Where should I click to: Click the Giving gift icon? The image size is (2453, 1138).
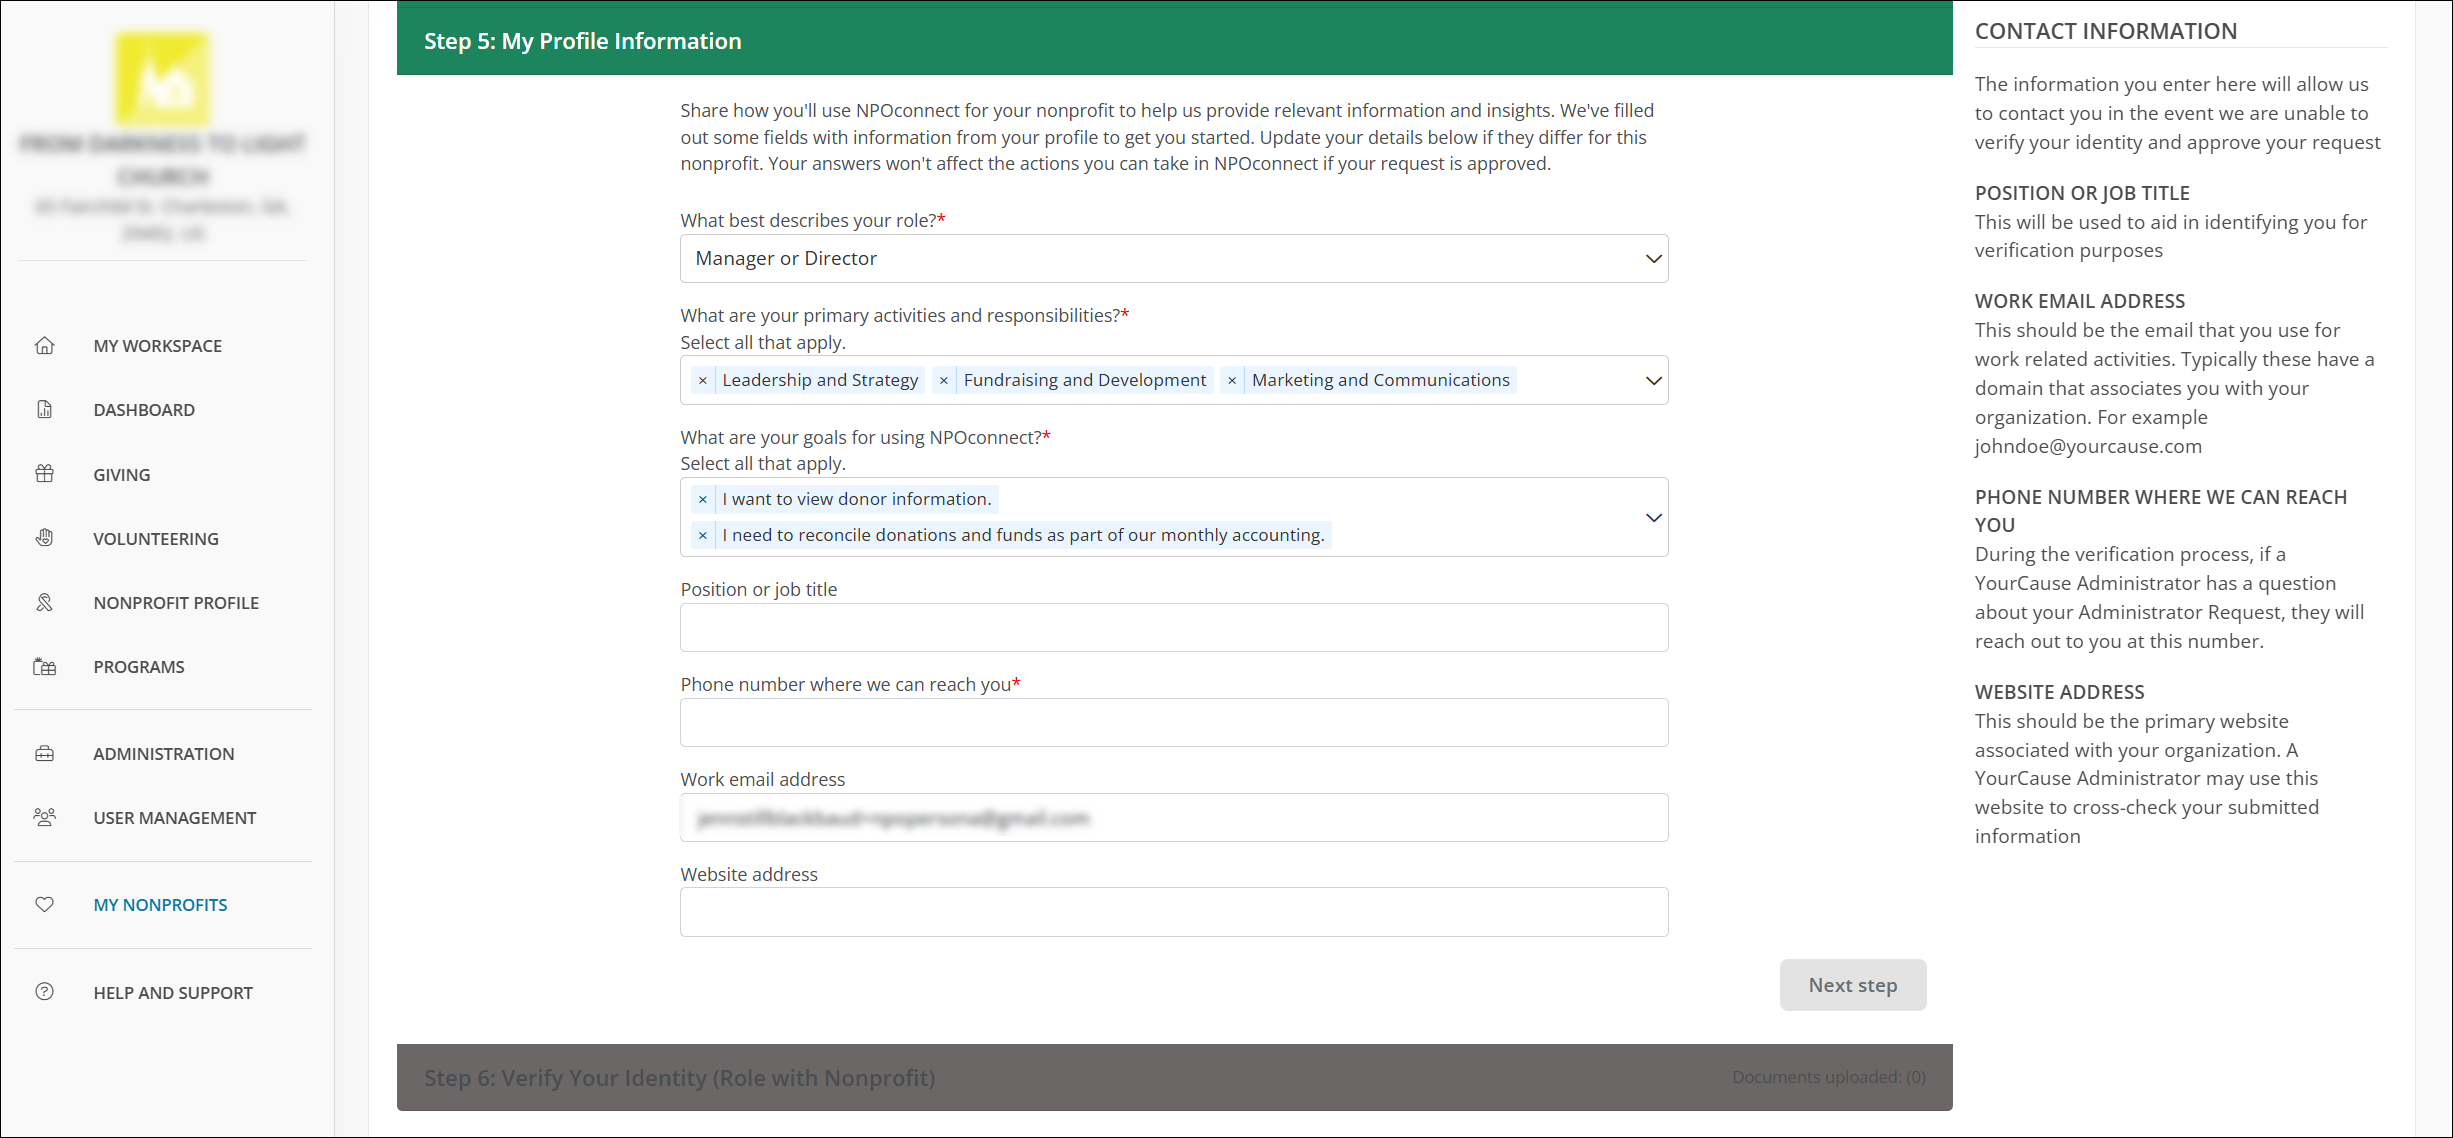tap(44, 474)
